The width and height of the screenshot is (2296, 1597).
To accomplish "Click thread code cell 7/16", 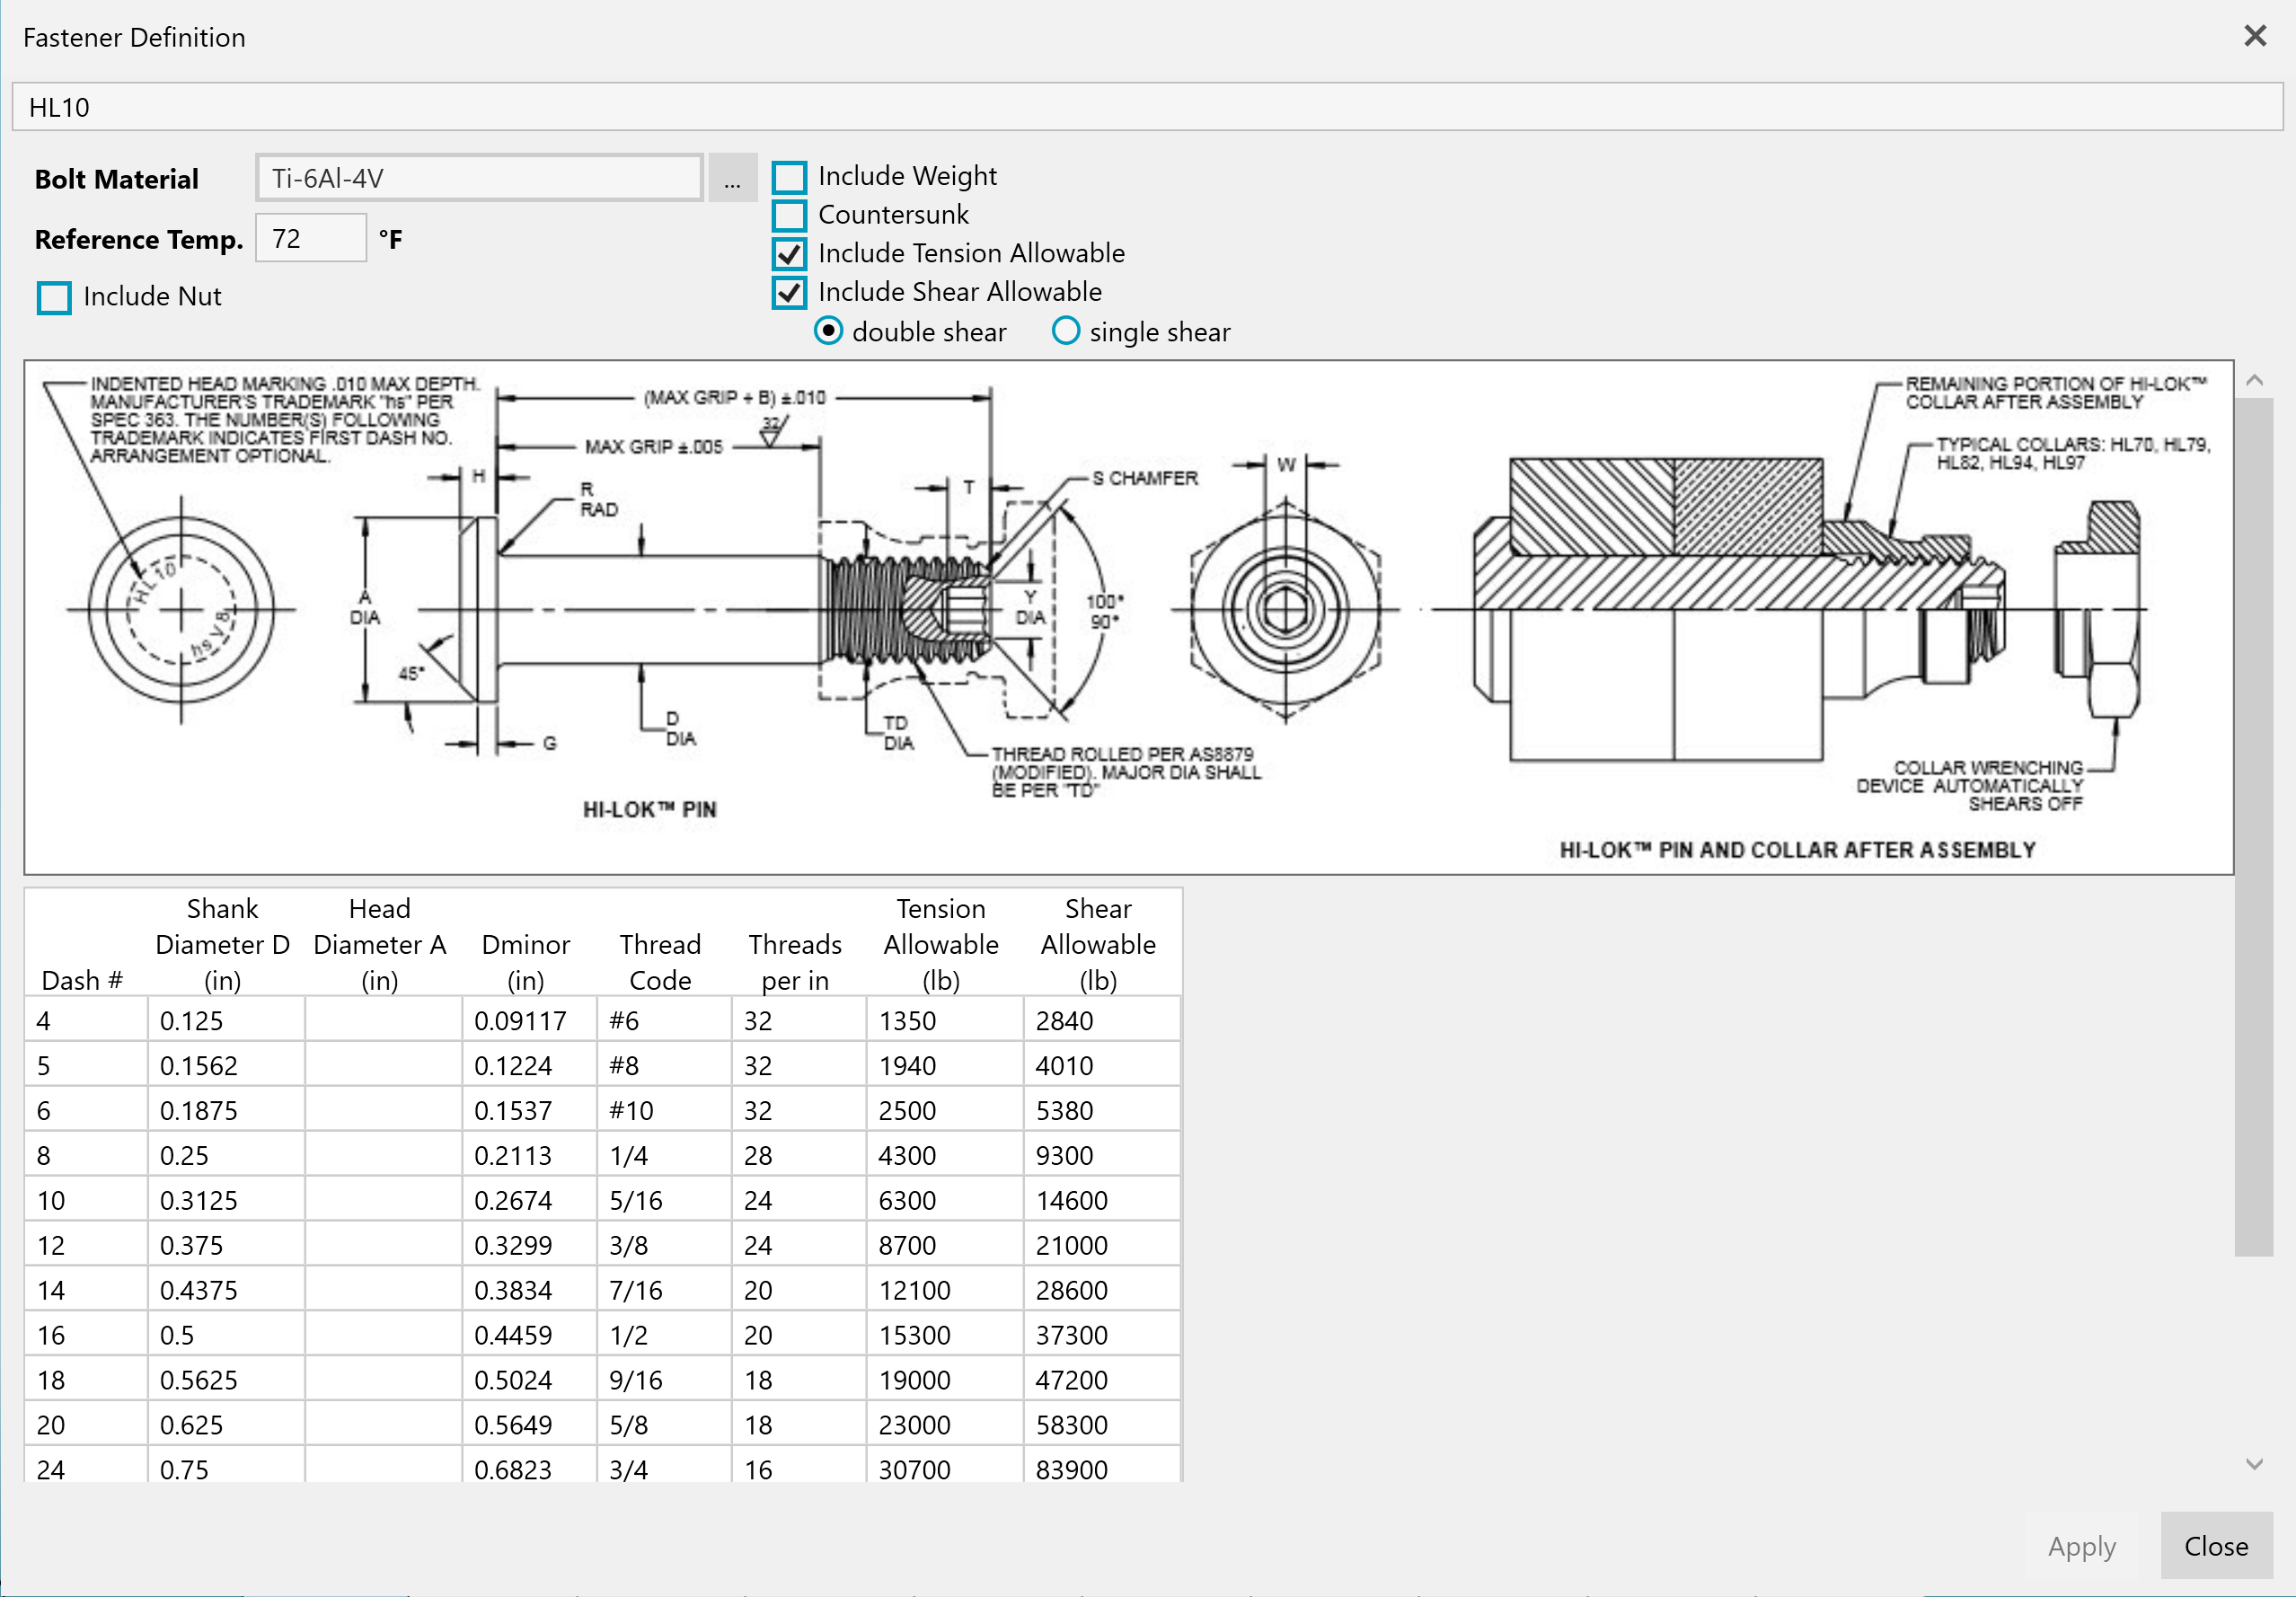I will click(x=664, y=1290).
